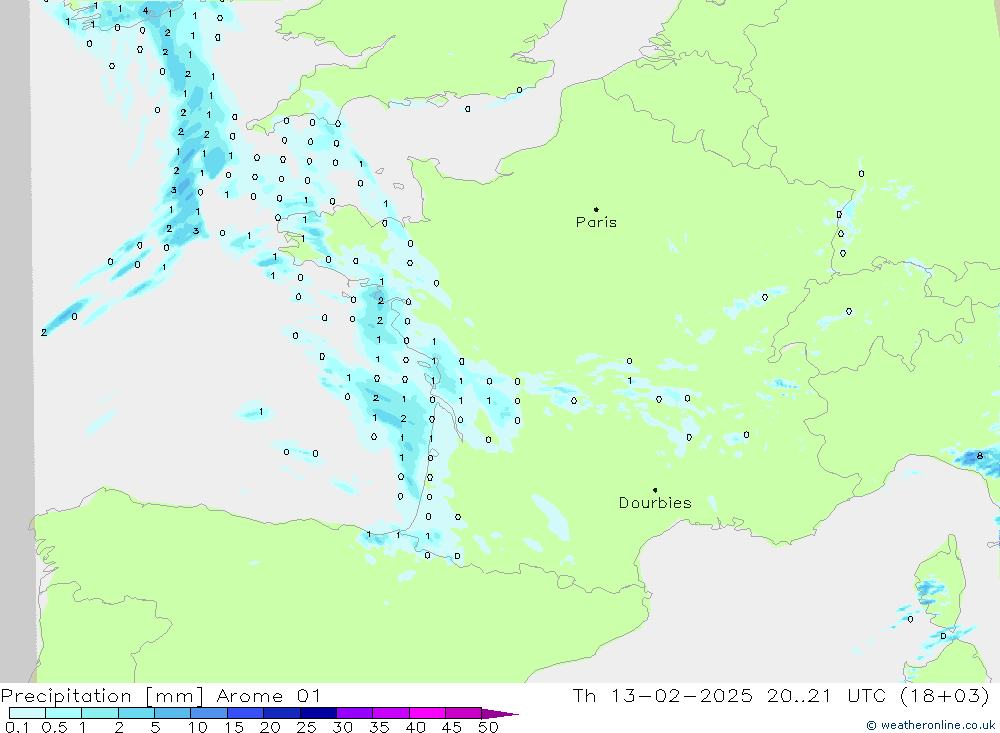Click the legend label '0.1'

coord(17,727)
